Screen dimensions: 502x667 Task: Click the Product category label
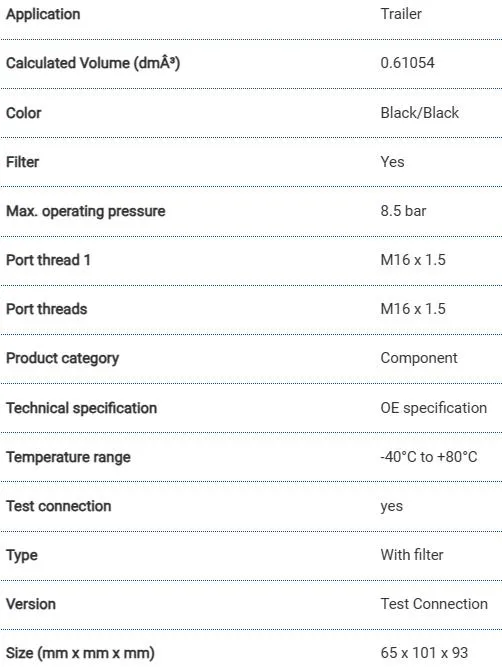coord(63,359)
